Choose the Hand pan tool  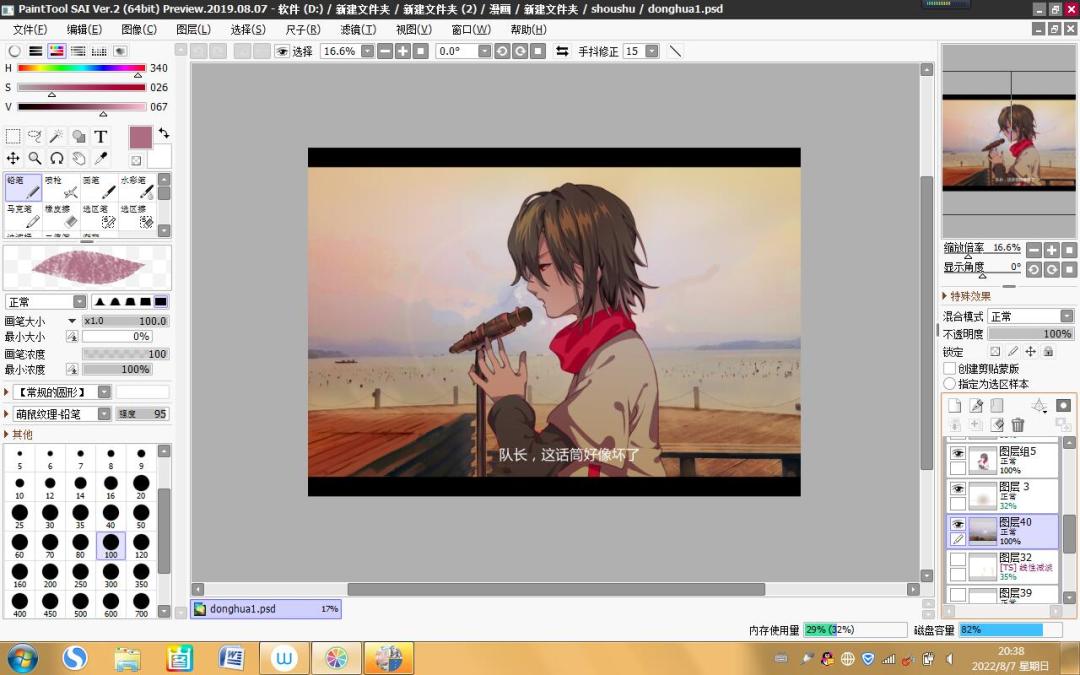(x=79, y=158)
